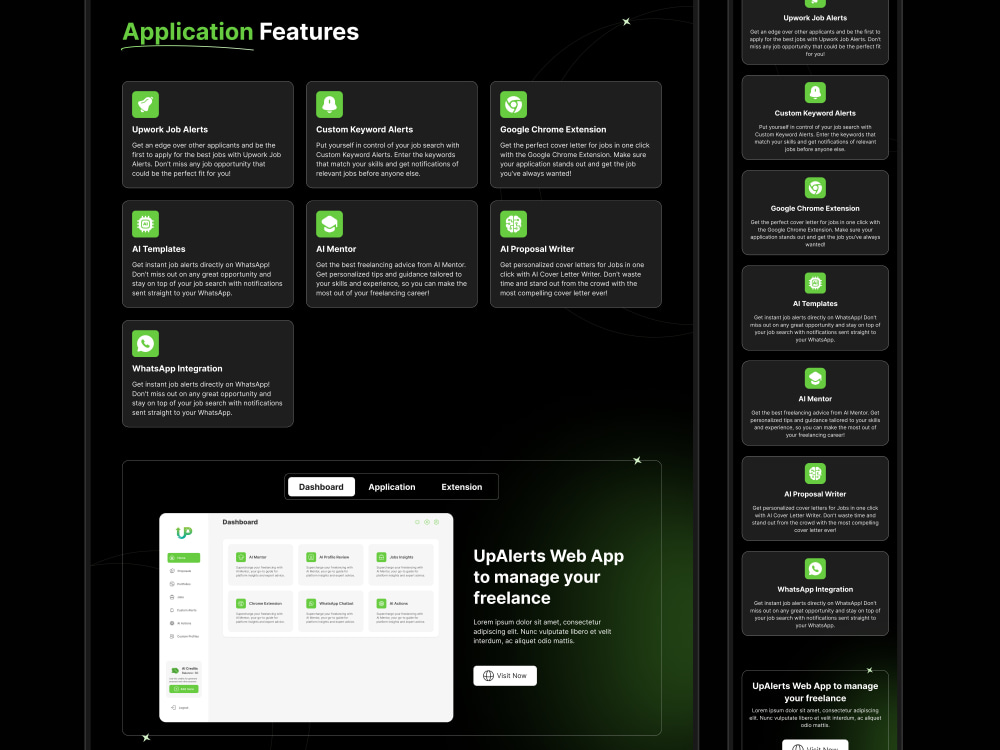This screenshot has height=750, width=1000.
Task: Click the 'Google Chrome Extension' title in mobile layout
Action: (x=815, y=209)
